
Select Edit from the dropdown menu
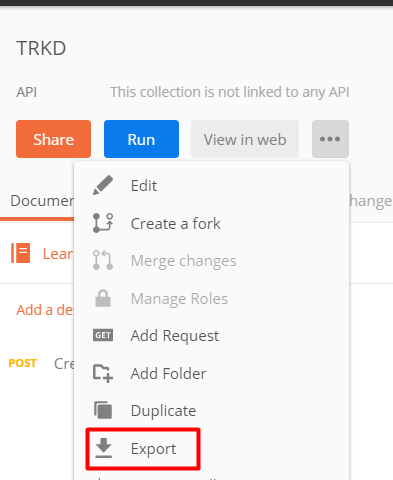(144, 186)
